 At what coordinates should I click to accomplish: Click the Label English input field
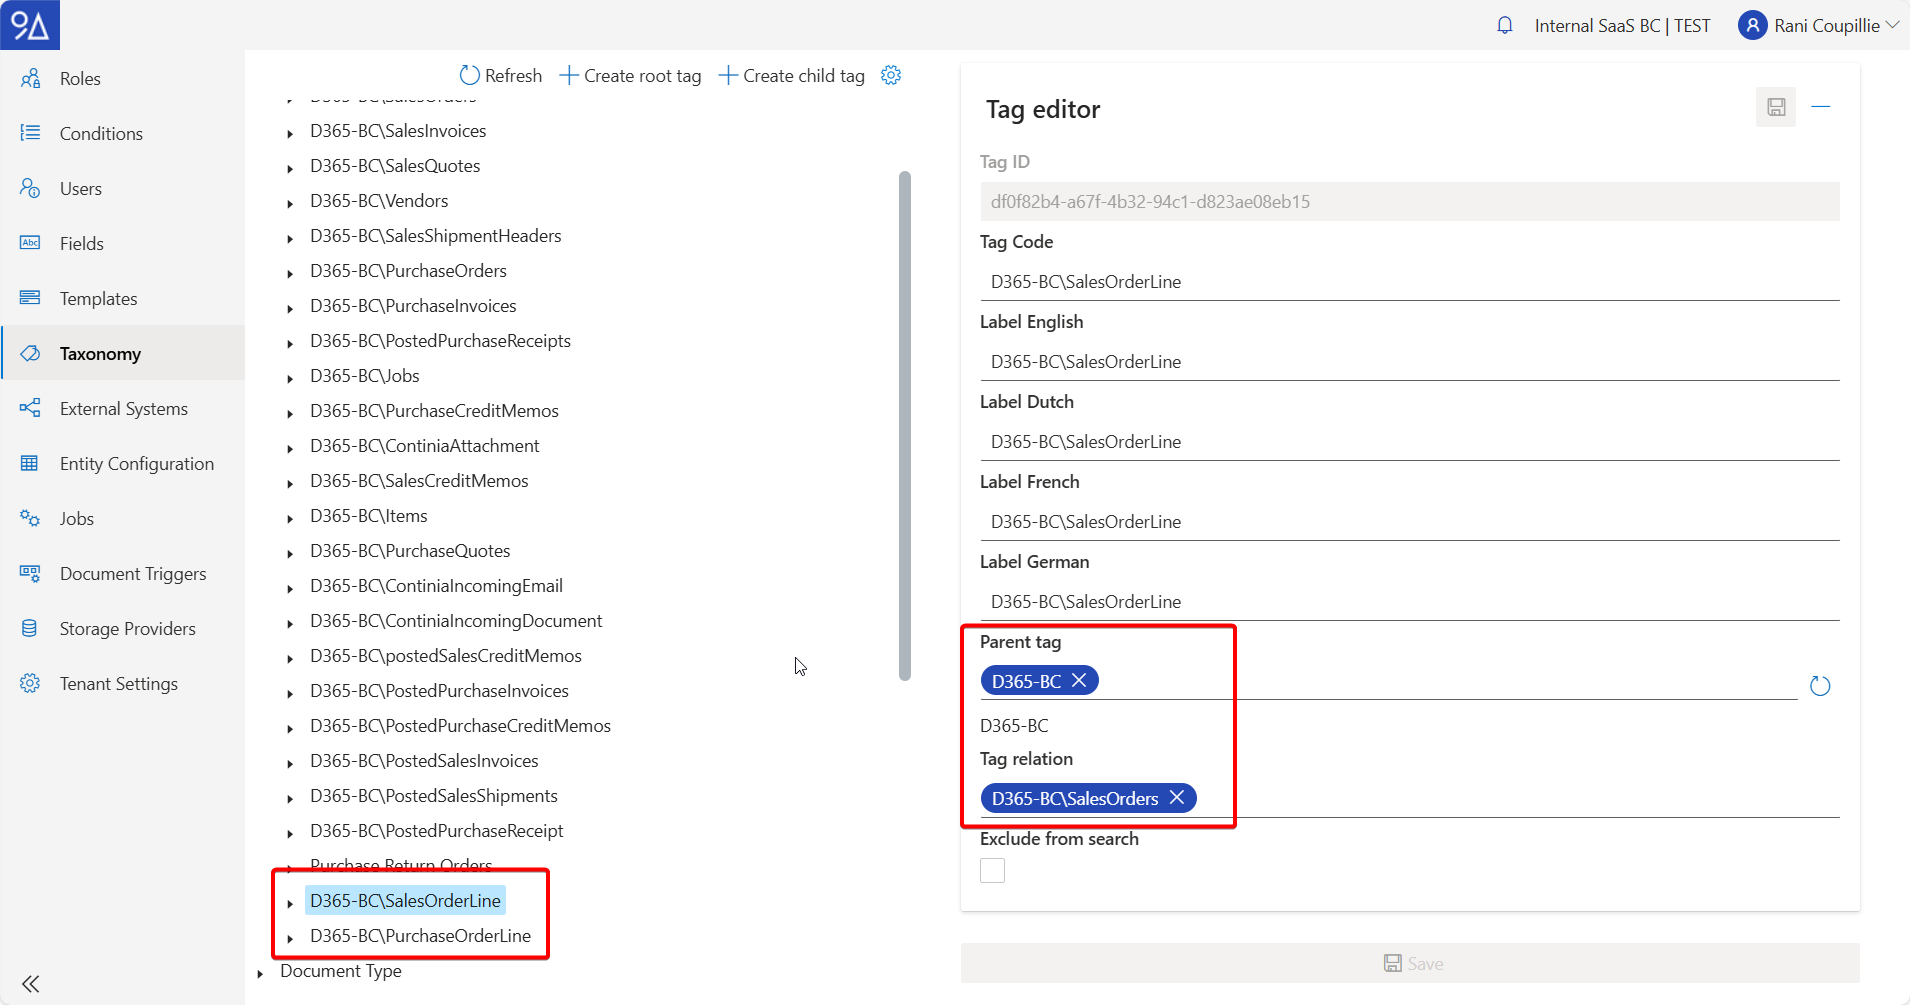point(1409,362)
